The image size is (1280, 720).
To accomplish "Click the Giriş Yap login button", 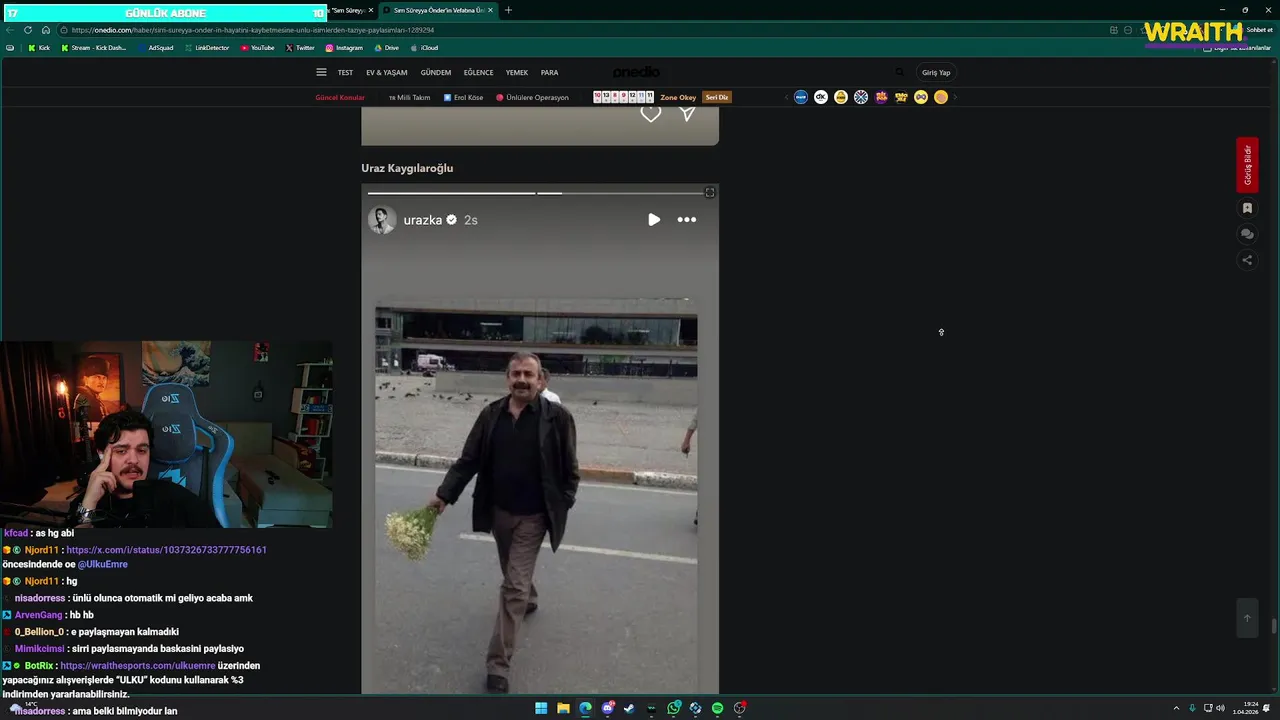I will (936, 72).
